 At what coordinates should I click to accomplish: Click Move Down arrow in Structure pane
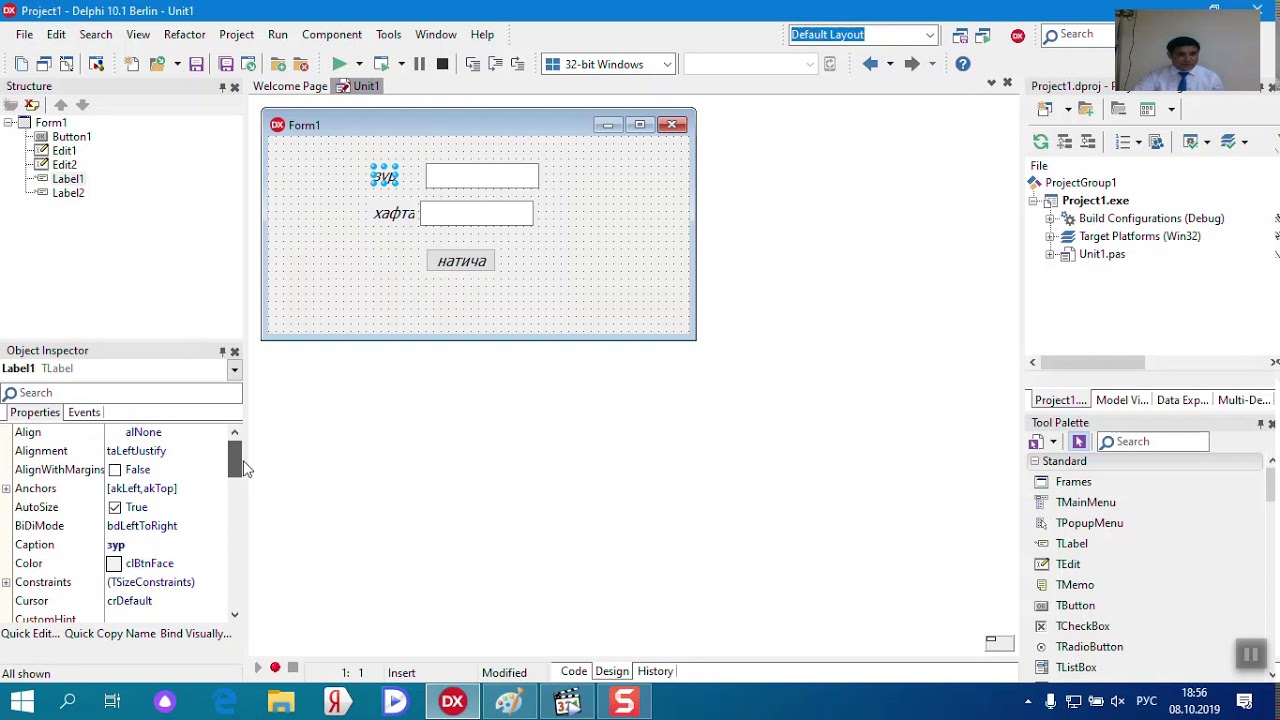click(82, 105)
